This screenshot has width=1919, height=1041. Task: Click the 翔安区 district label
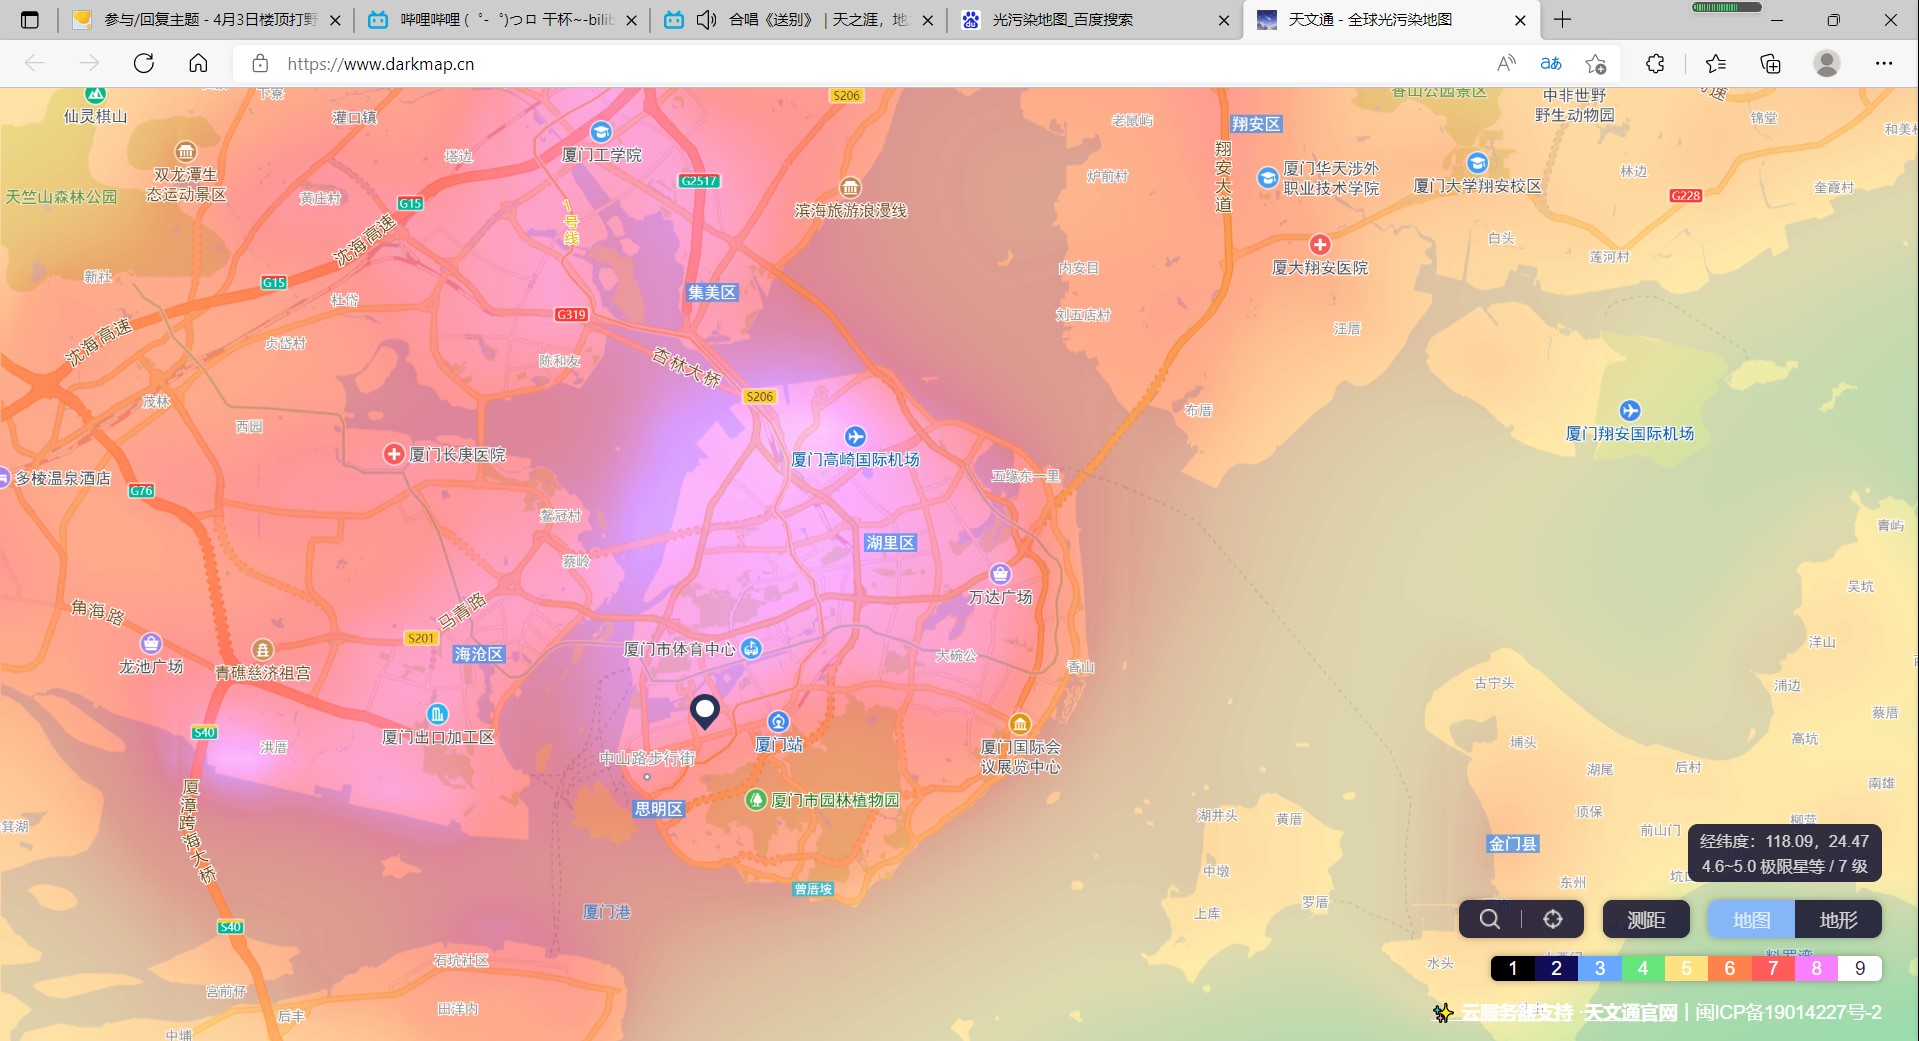[x=1256, y=123]
